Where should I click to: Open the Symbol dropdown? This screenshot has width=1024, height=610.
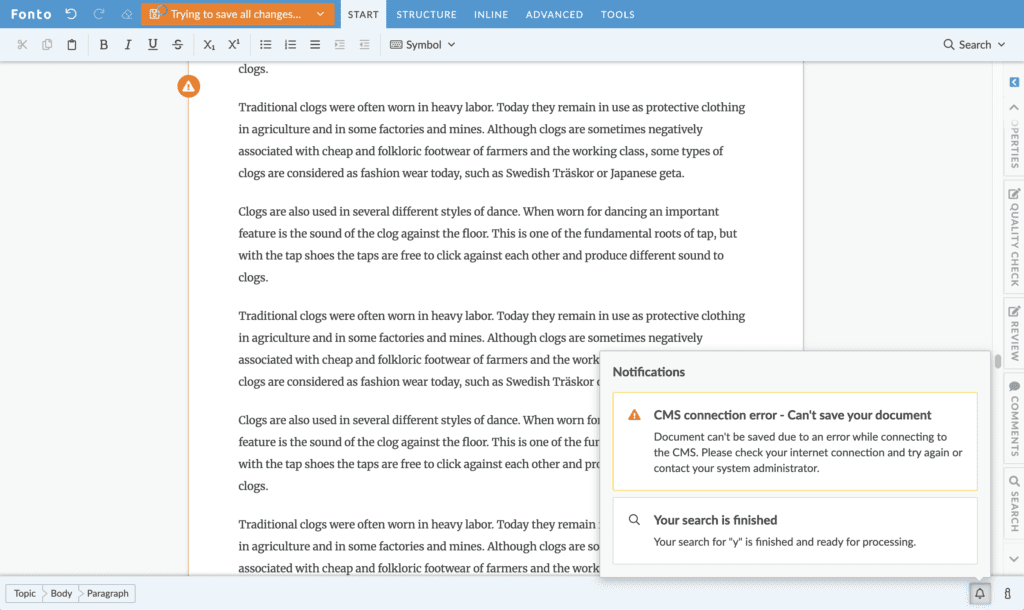coord(423,44)
